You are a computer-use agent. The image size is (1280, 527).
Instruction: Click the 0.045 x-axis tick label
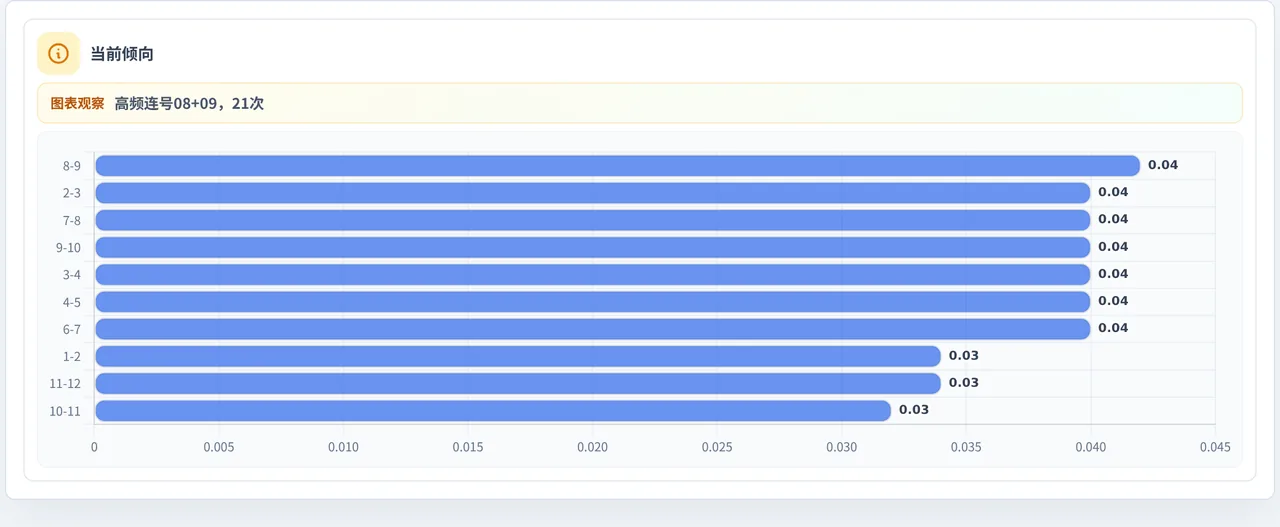point(1215,447)
